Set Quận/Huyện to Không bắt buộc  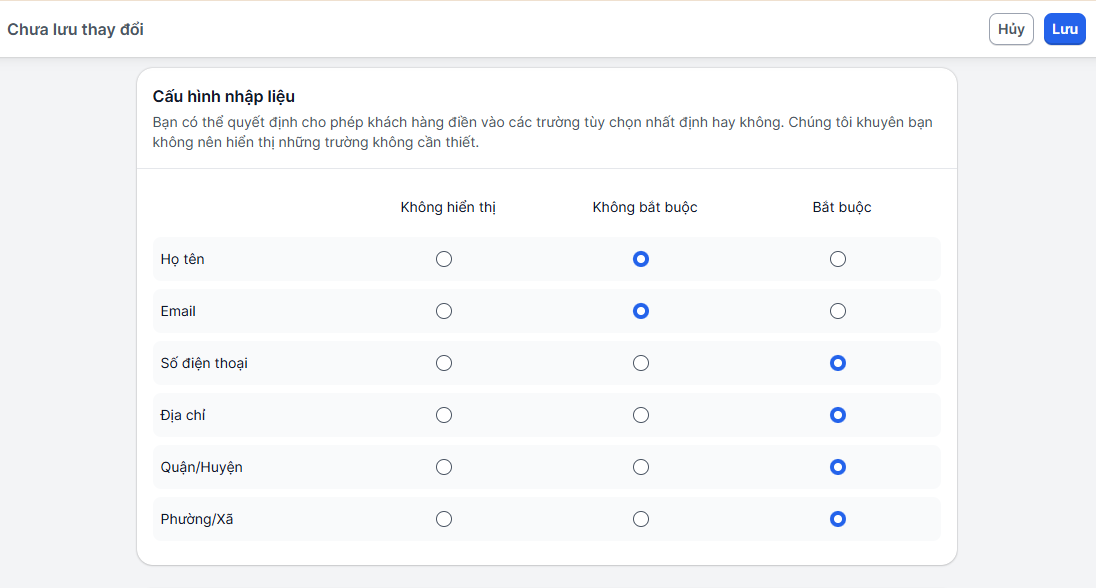click(x=641, y=467)
